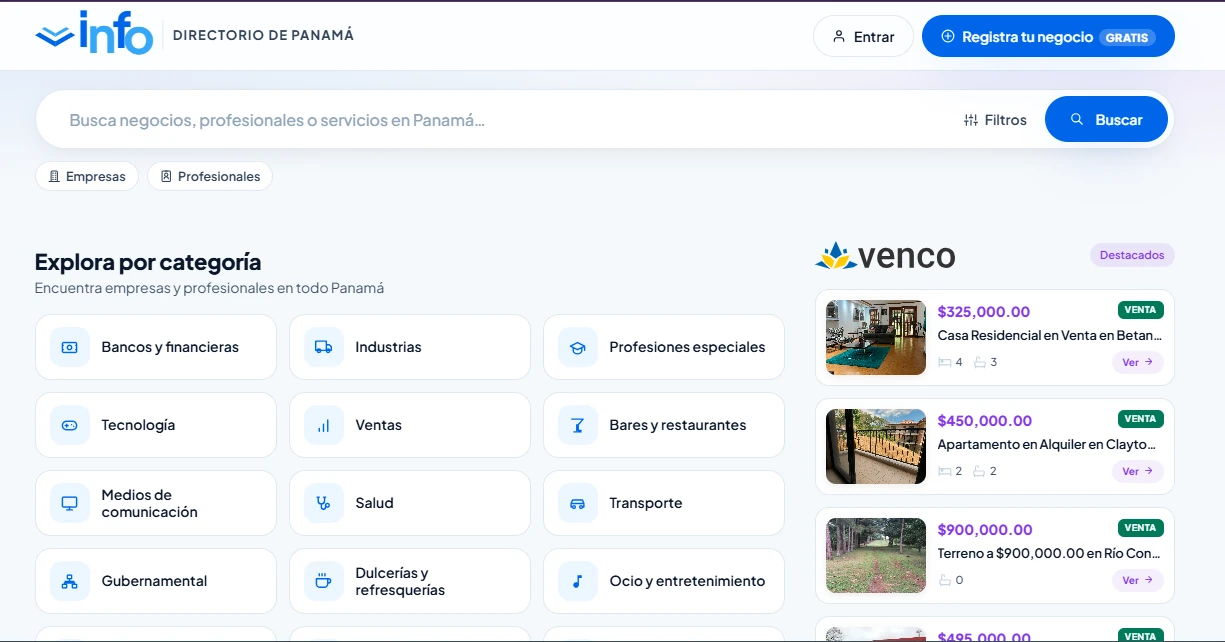Go to the Transporte category
Image resolution: width=1225 pixels, height=642 pixels.
point(664,503)
